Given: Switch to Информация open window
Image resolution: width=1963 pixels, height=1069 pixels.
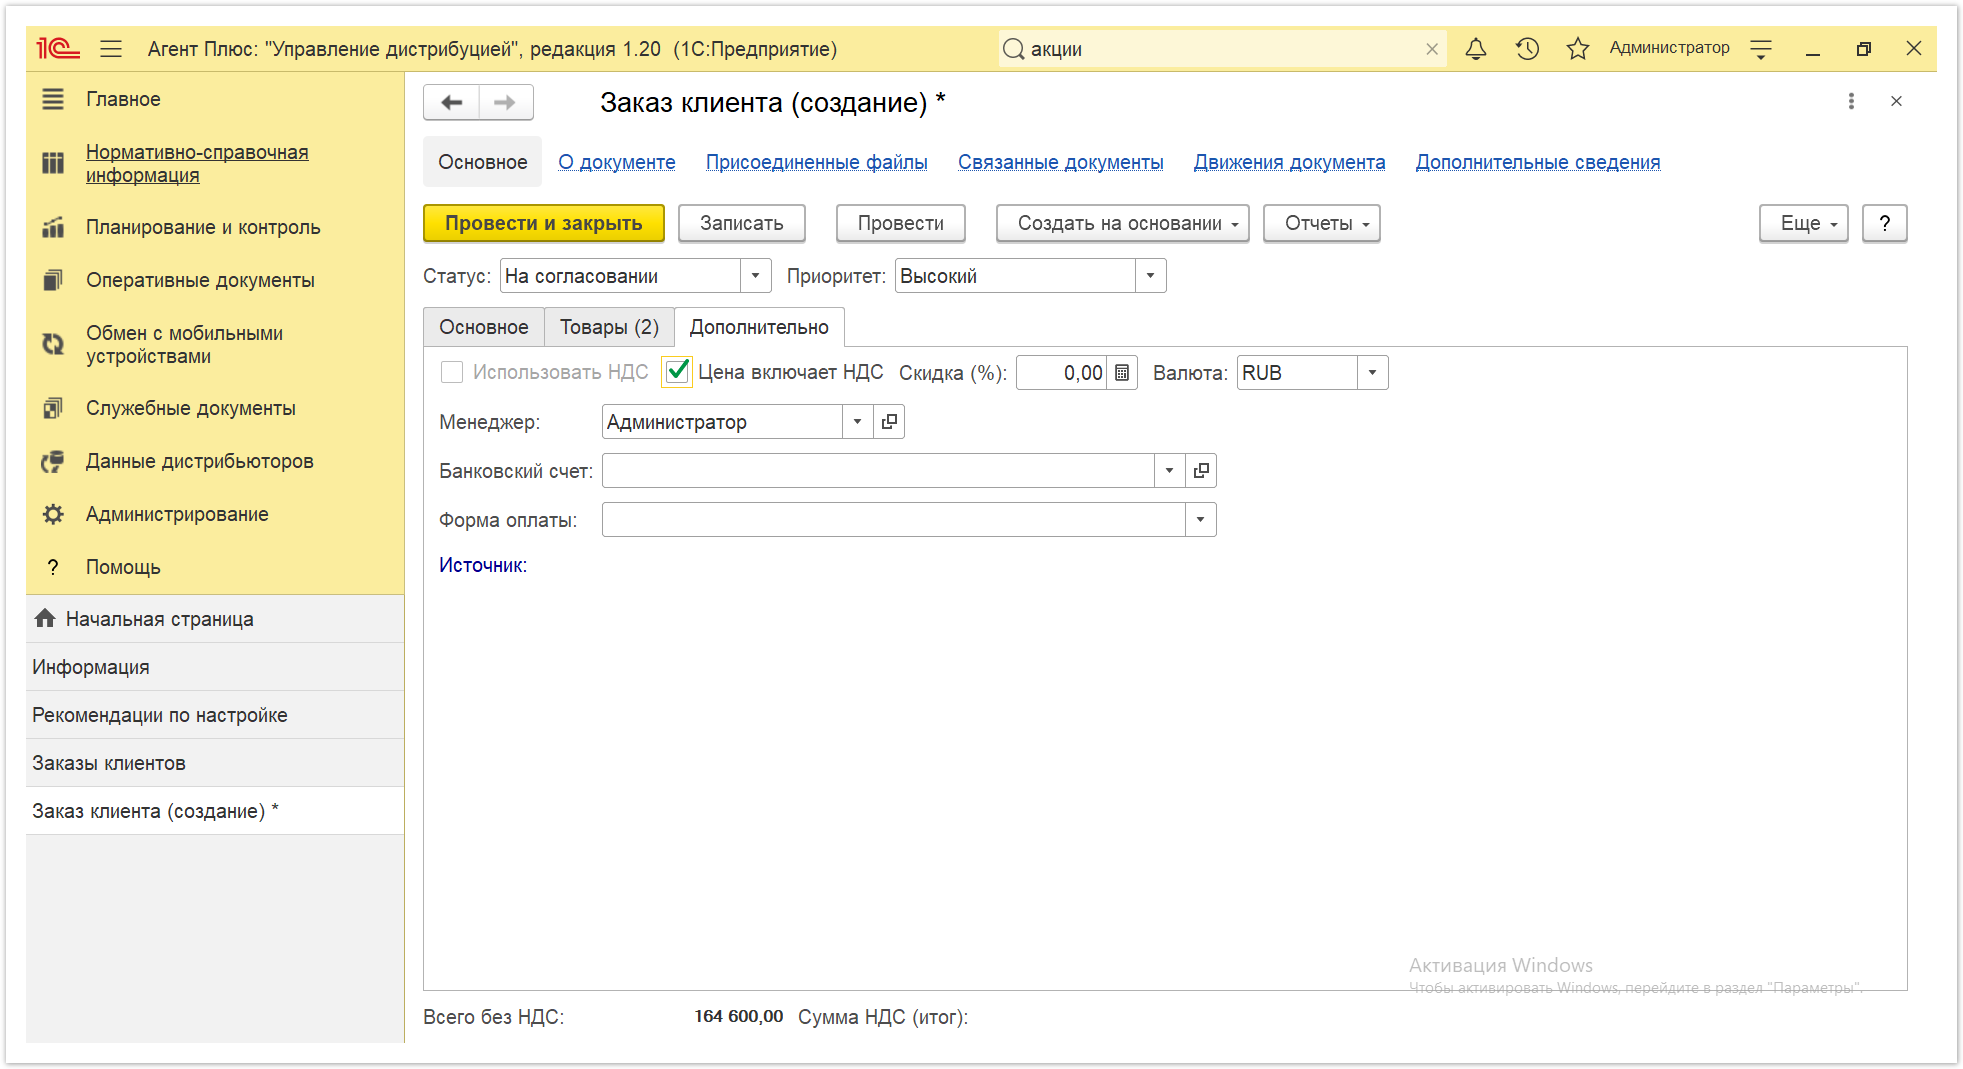Looking at the screenshot, I should pos(215,667).
